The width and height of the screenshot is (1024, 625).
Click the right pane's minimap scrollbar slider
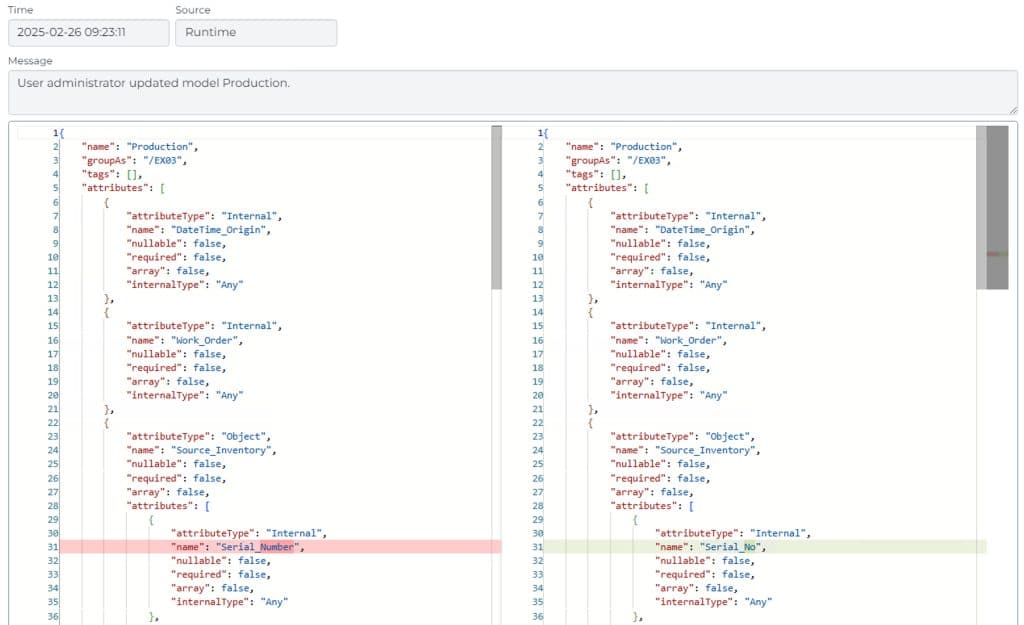[x=997, y=207]
